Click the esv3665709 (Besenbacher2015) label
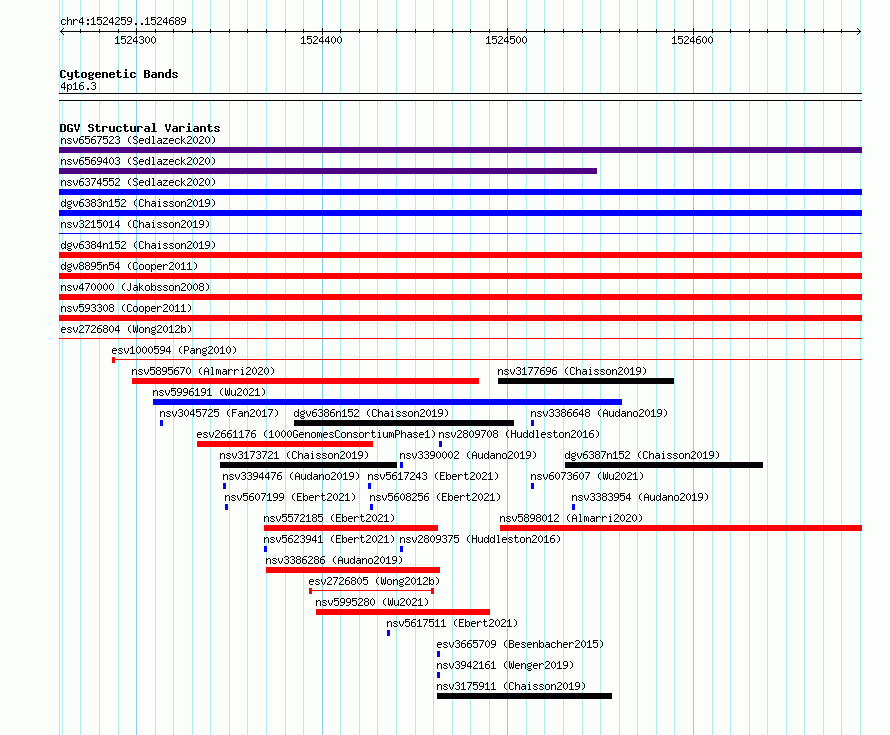The height and width of the screenshot is (735, 890). point(520,644)
